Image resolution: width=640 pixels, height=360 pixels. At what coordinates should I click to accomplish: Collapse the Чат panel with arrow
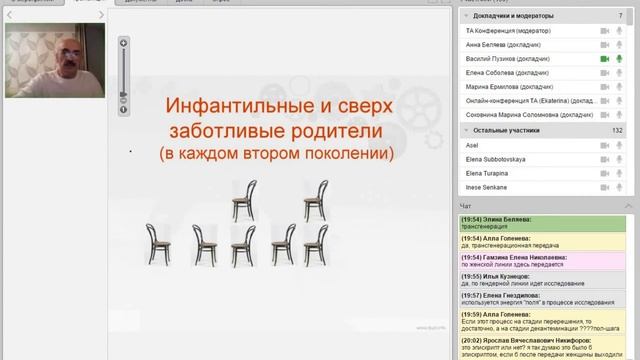628,206
